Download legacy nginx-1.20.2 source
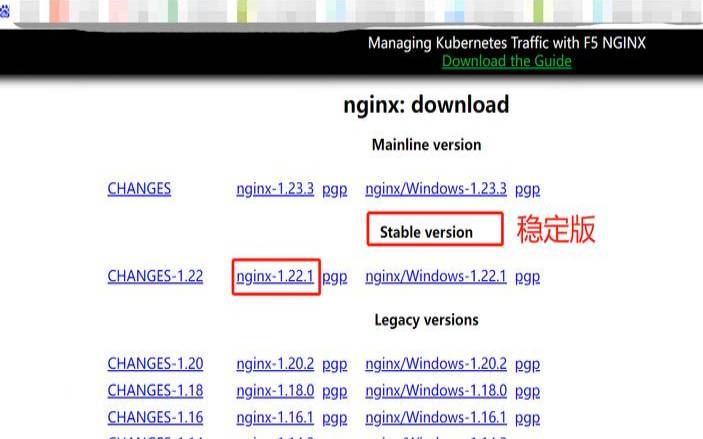 (275, 364)
